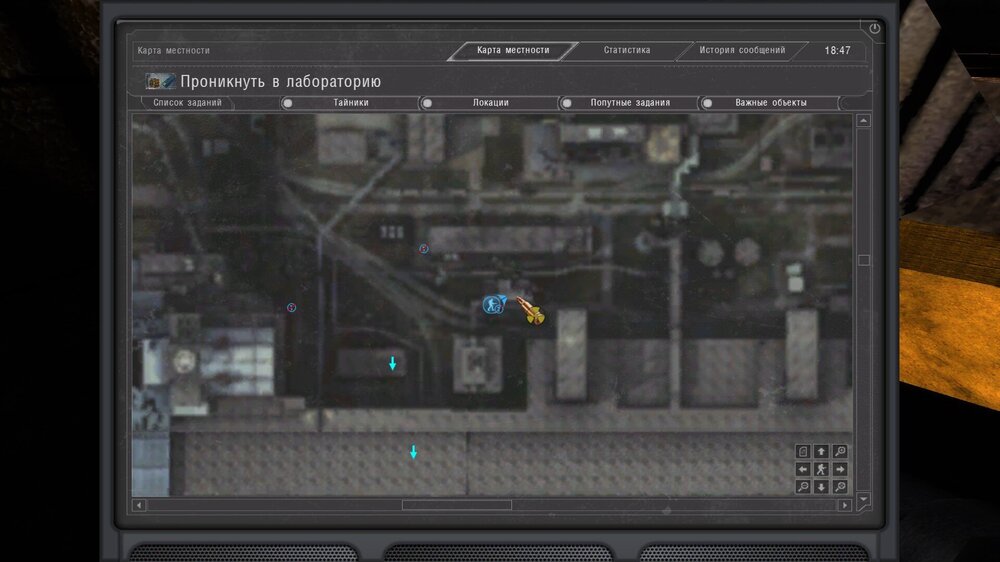Open the global map with the page icon
The height and width of the screenshot is (562, 1000).
coord(803,451)
